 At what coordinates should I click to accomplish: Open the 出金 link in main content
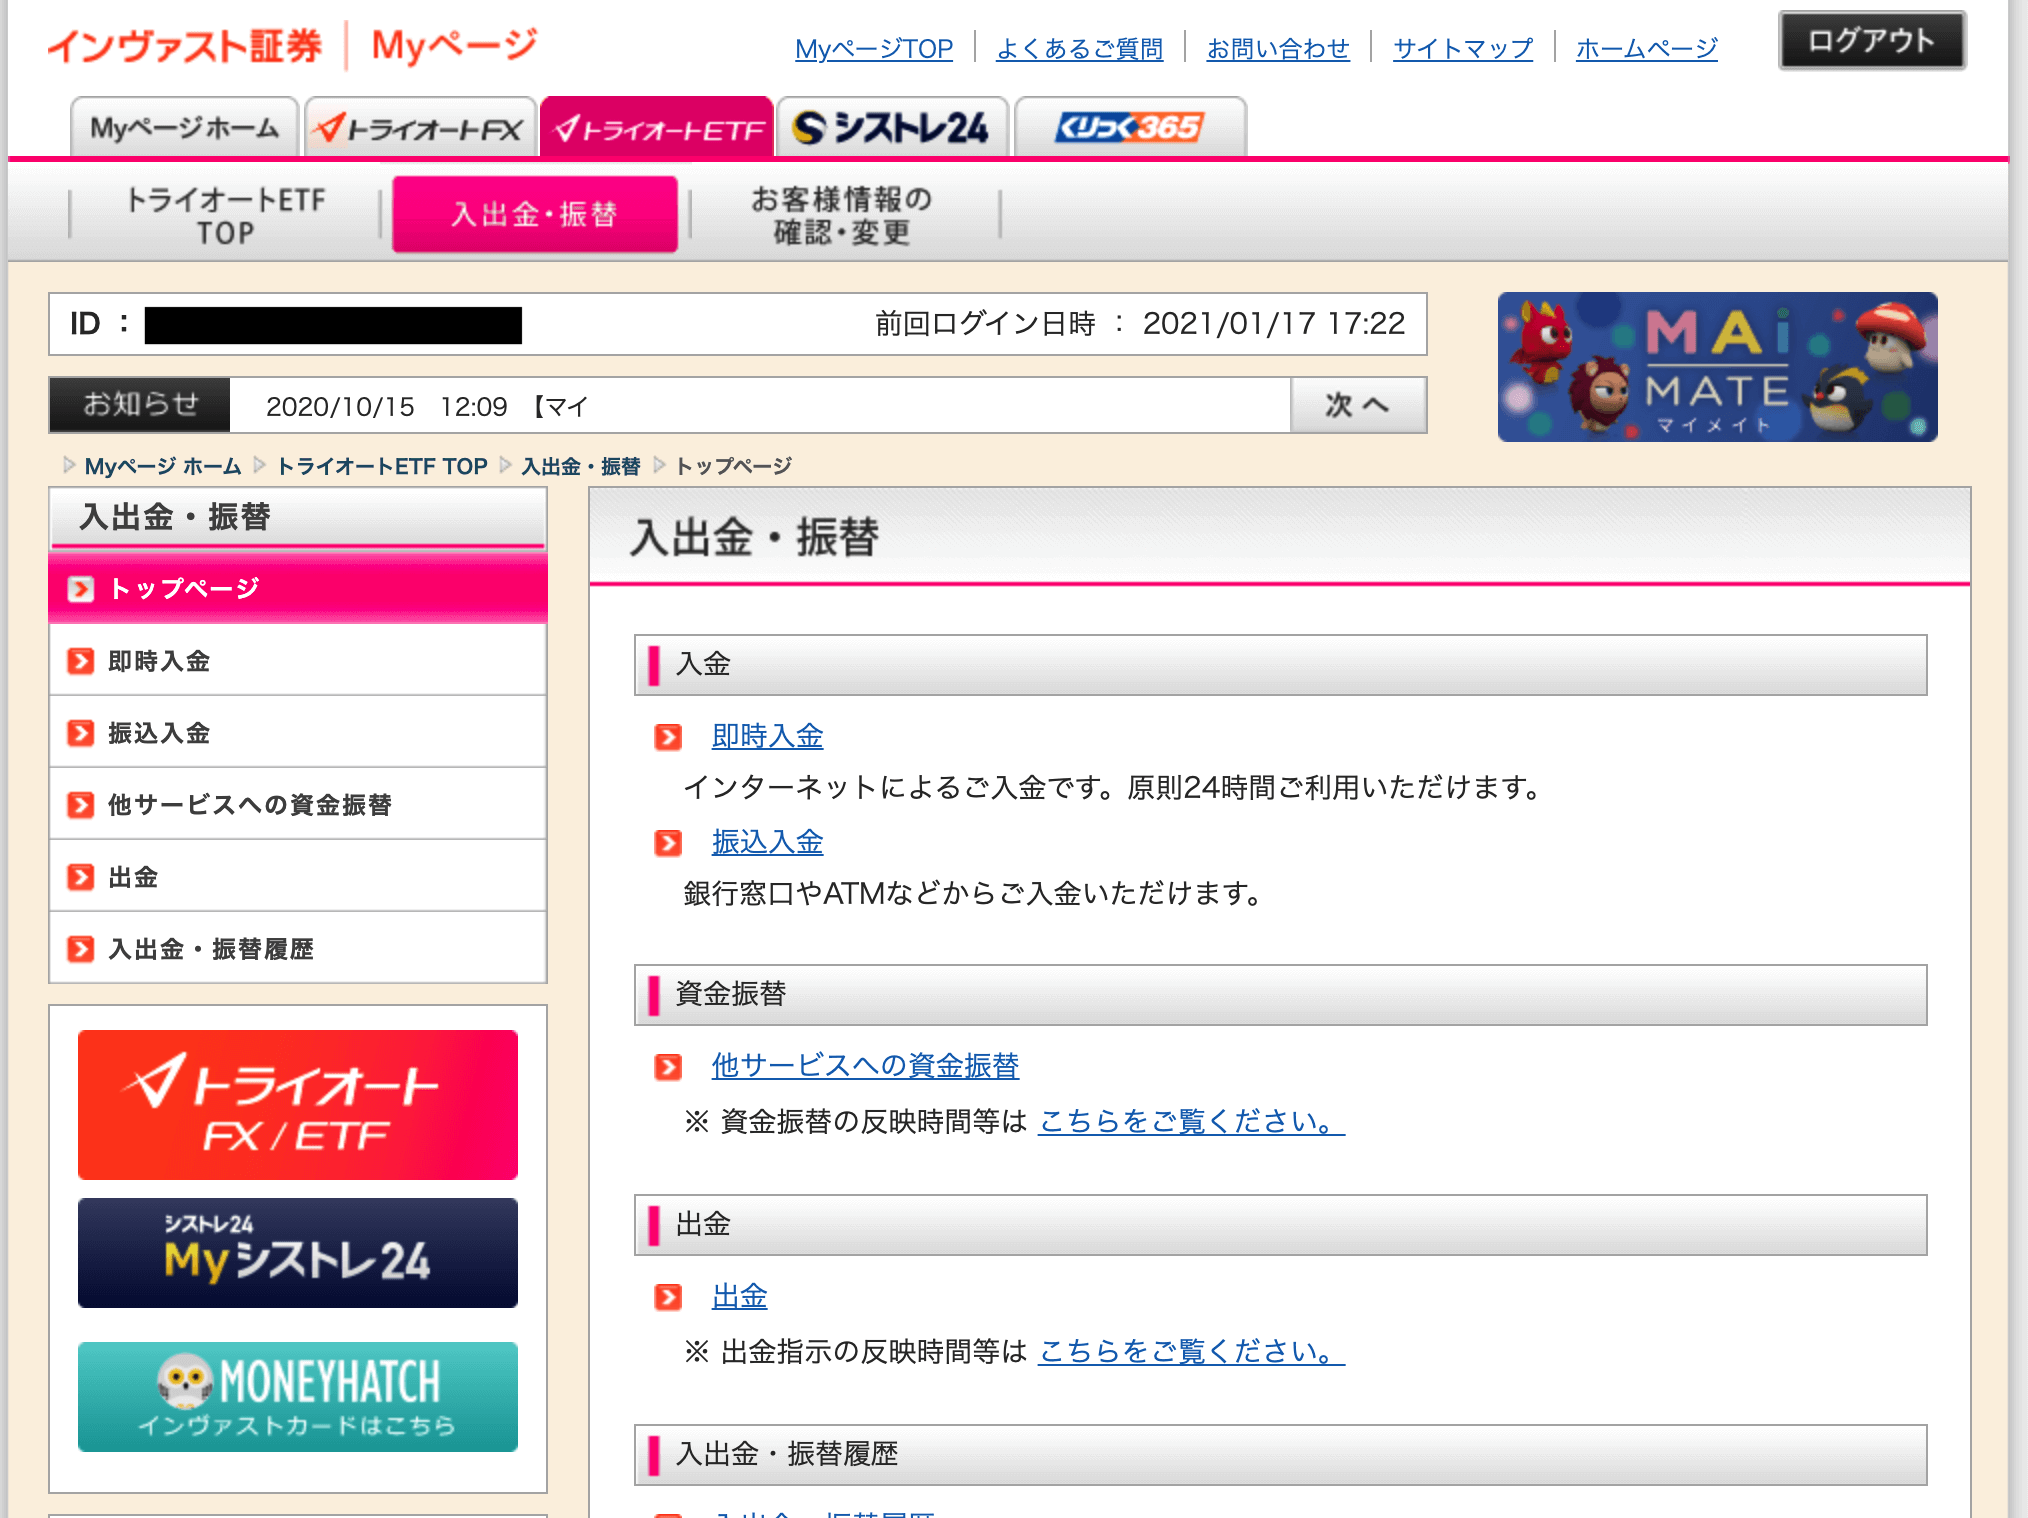click(740, 1297)
